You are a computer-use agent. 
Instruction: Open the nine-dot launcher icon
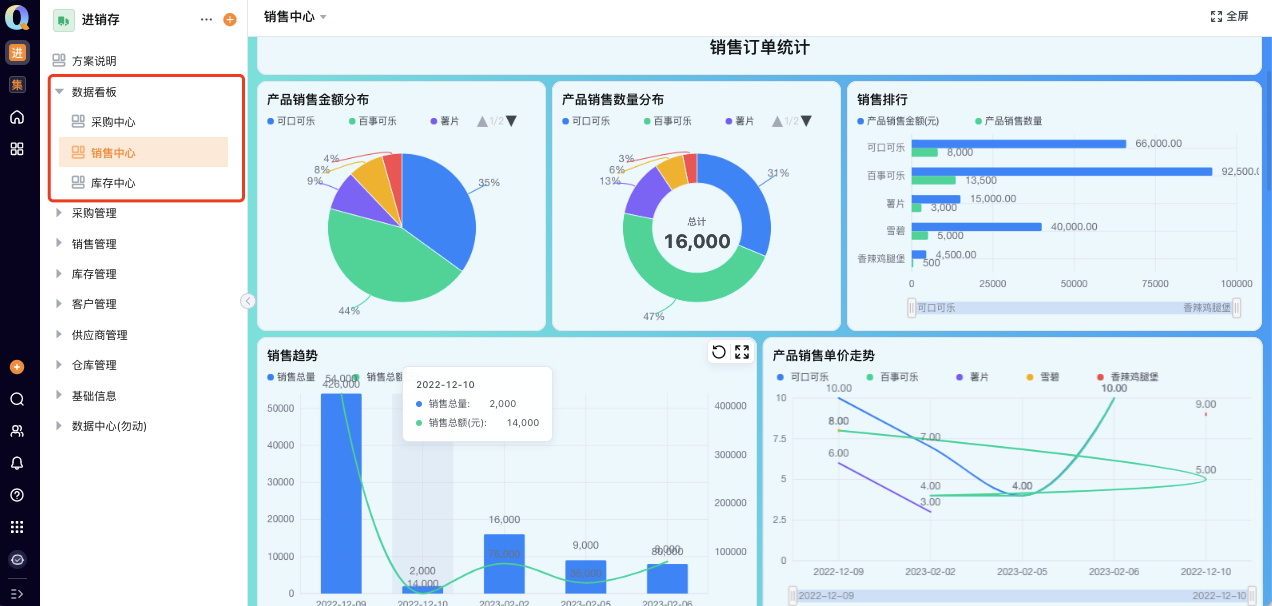[x=17, y=527]
